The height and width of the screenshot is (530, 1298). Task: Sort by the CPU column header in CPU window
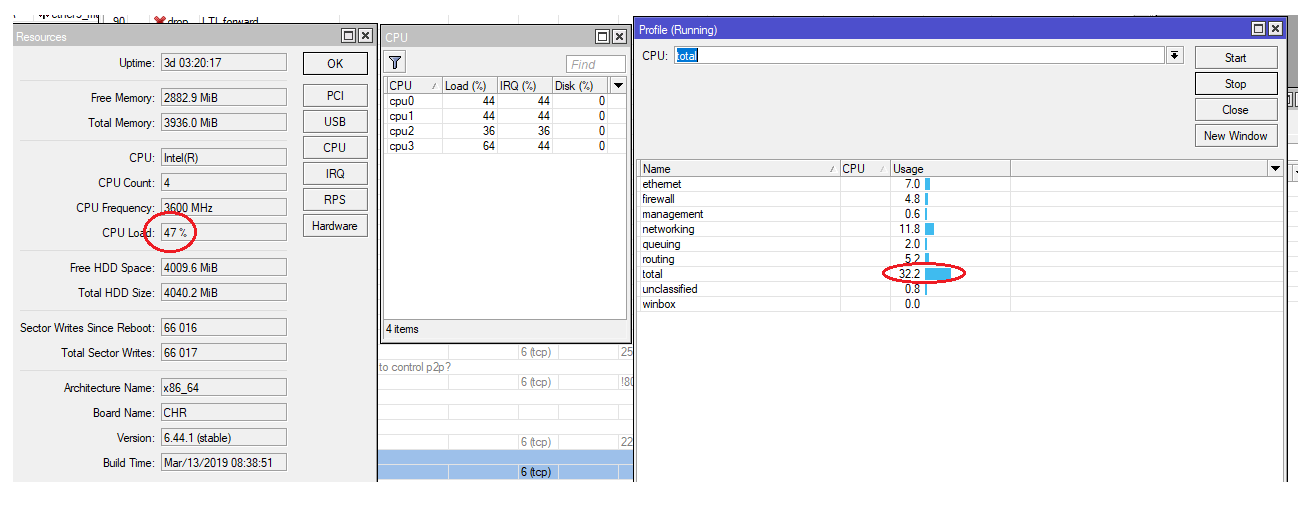point(412,86)
